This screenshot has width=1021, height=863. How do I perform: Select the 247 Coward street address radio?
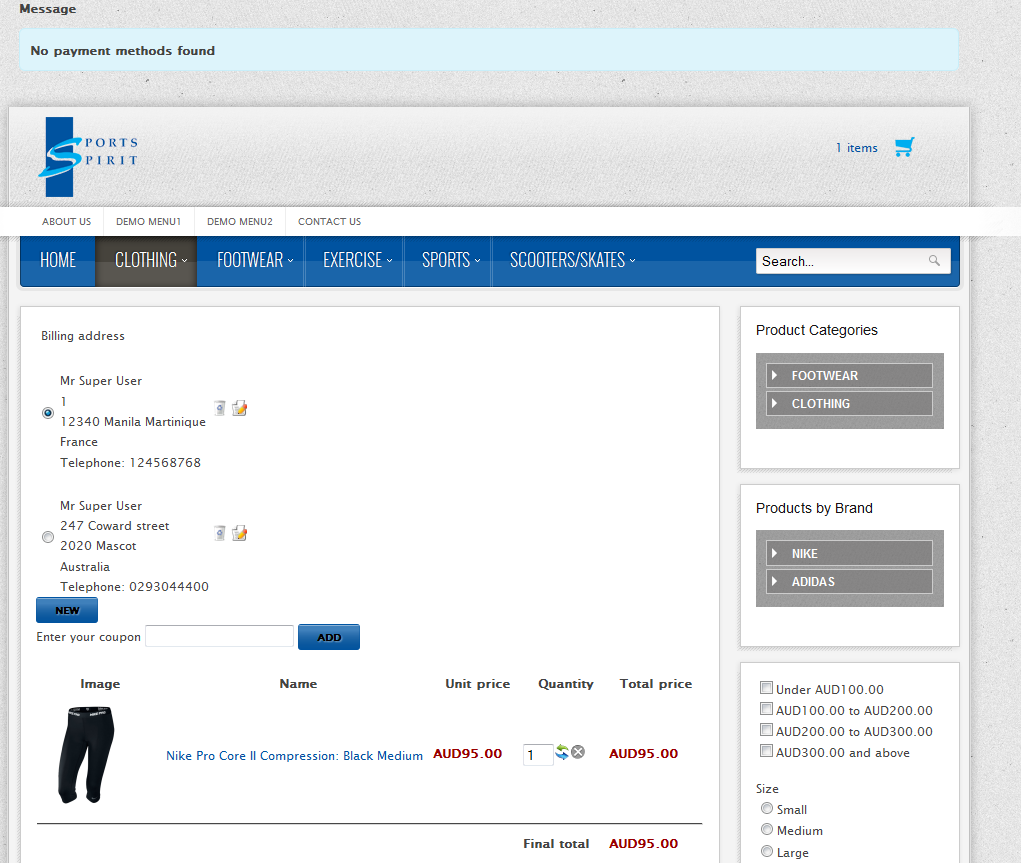48,537
